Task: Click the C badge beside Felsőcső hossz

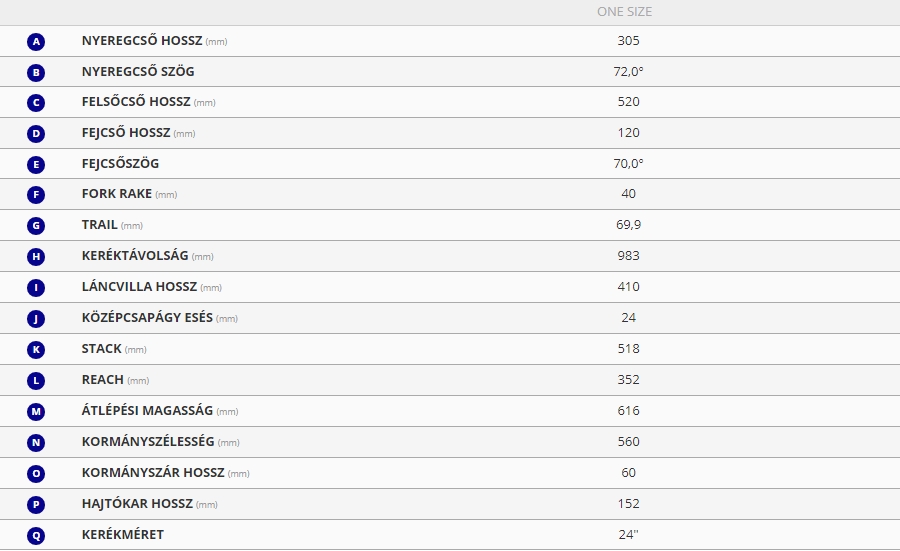Action: (36, 103)
